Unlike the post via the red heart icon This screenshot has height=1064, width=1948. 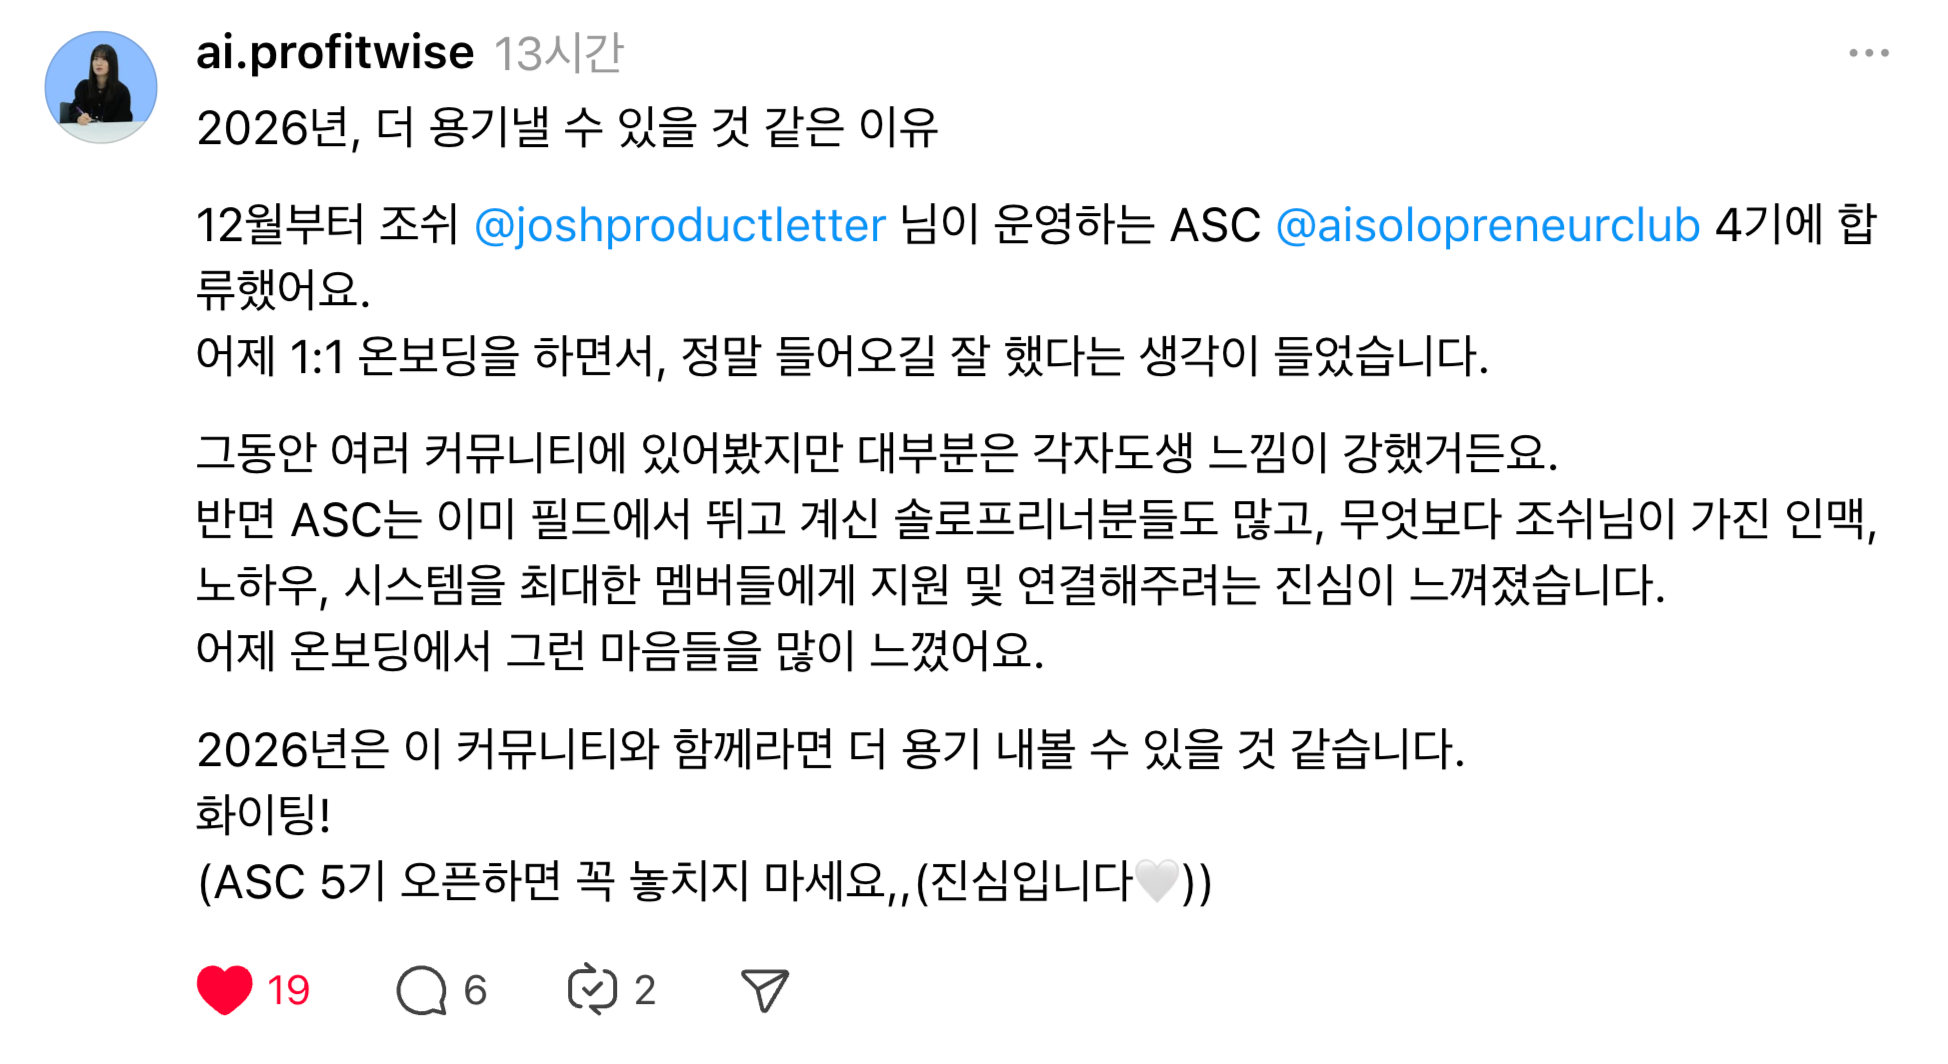225,989
